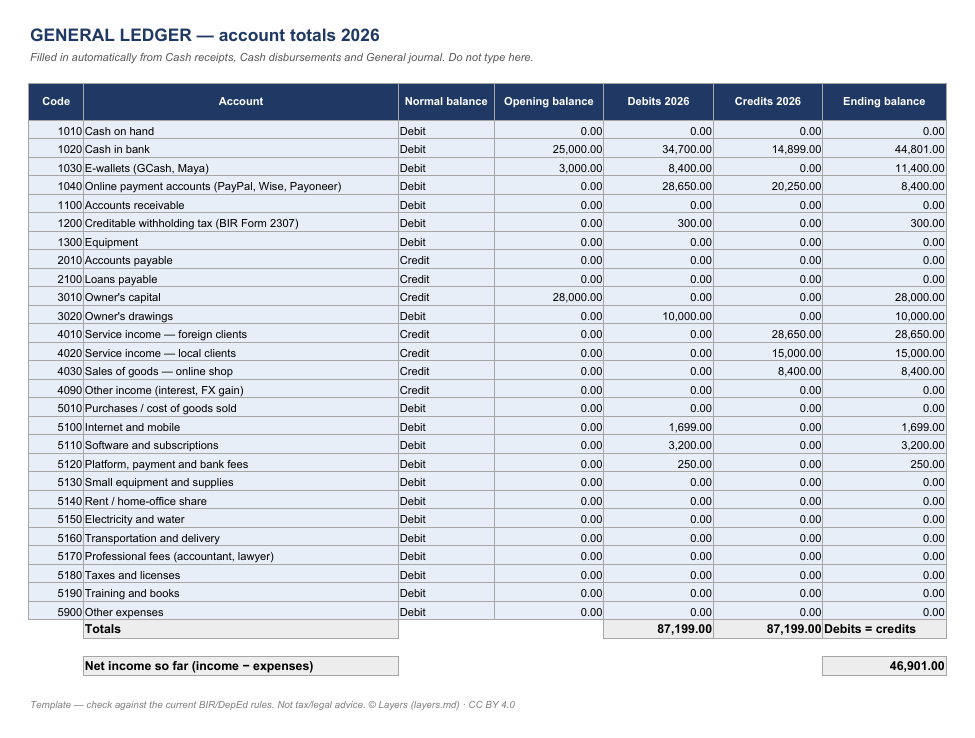Select 'Sales of goods — online shop' cell
The height and width of the screenshot is (738, 975).
(241, 371)
